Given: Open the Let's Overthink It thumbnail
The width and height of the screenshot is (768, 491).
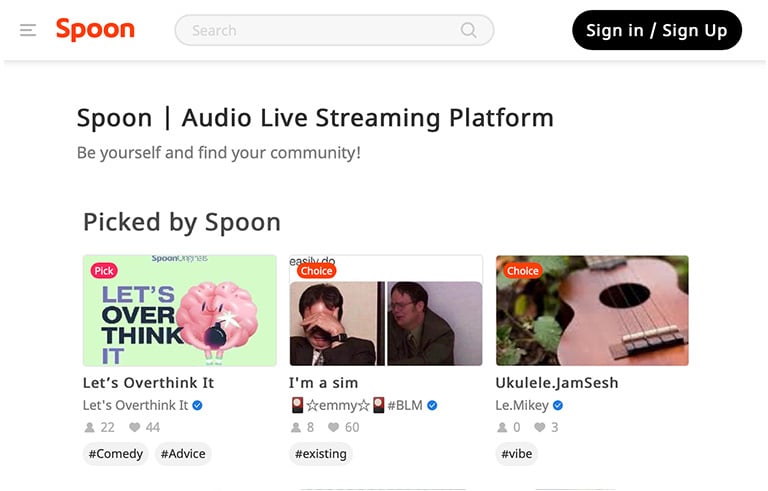Looking at the screenshot, I should pos(180,310).
